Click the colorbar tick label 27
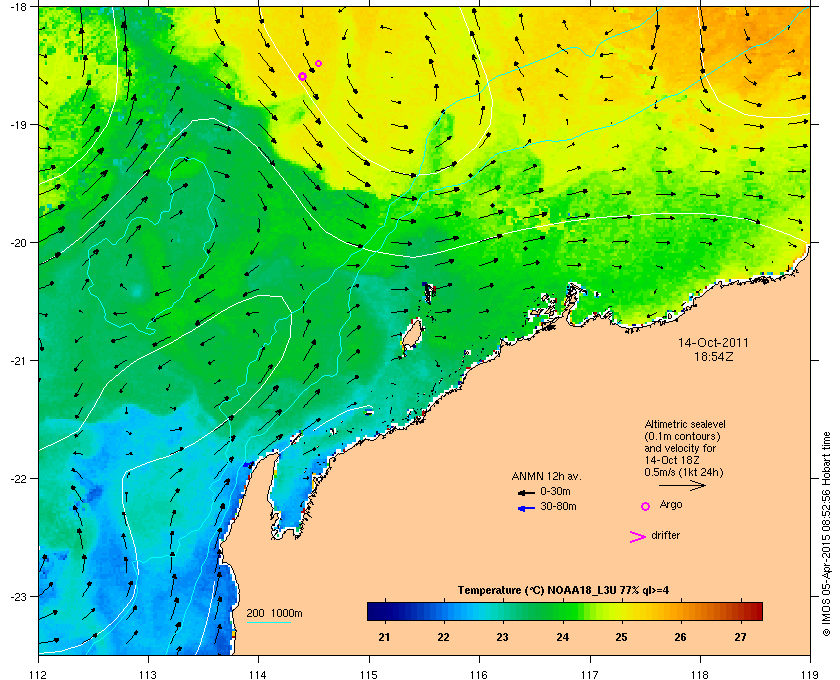This screenshot has width=840, height=680. tap(740, 637)
